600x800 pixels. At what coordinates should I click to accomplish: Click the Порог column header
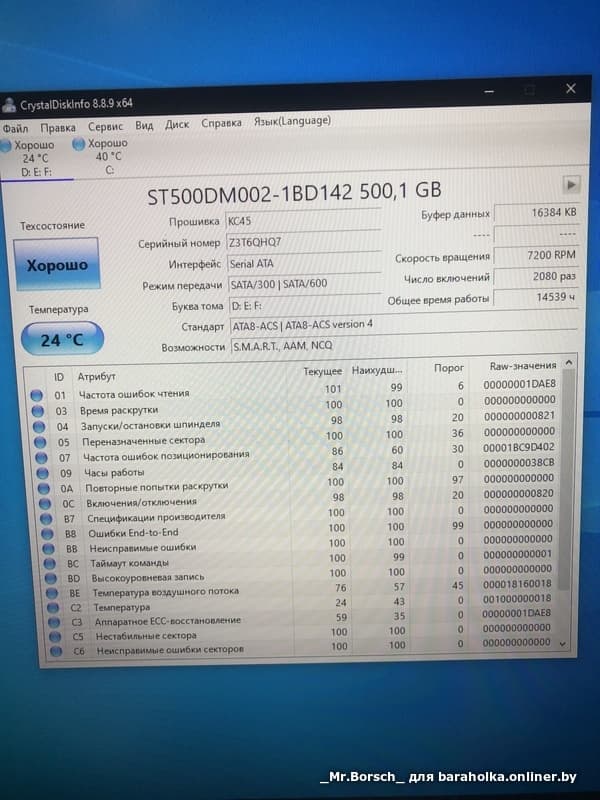click(448, 368)
